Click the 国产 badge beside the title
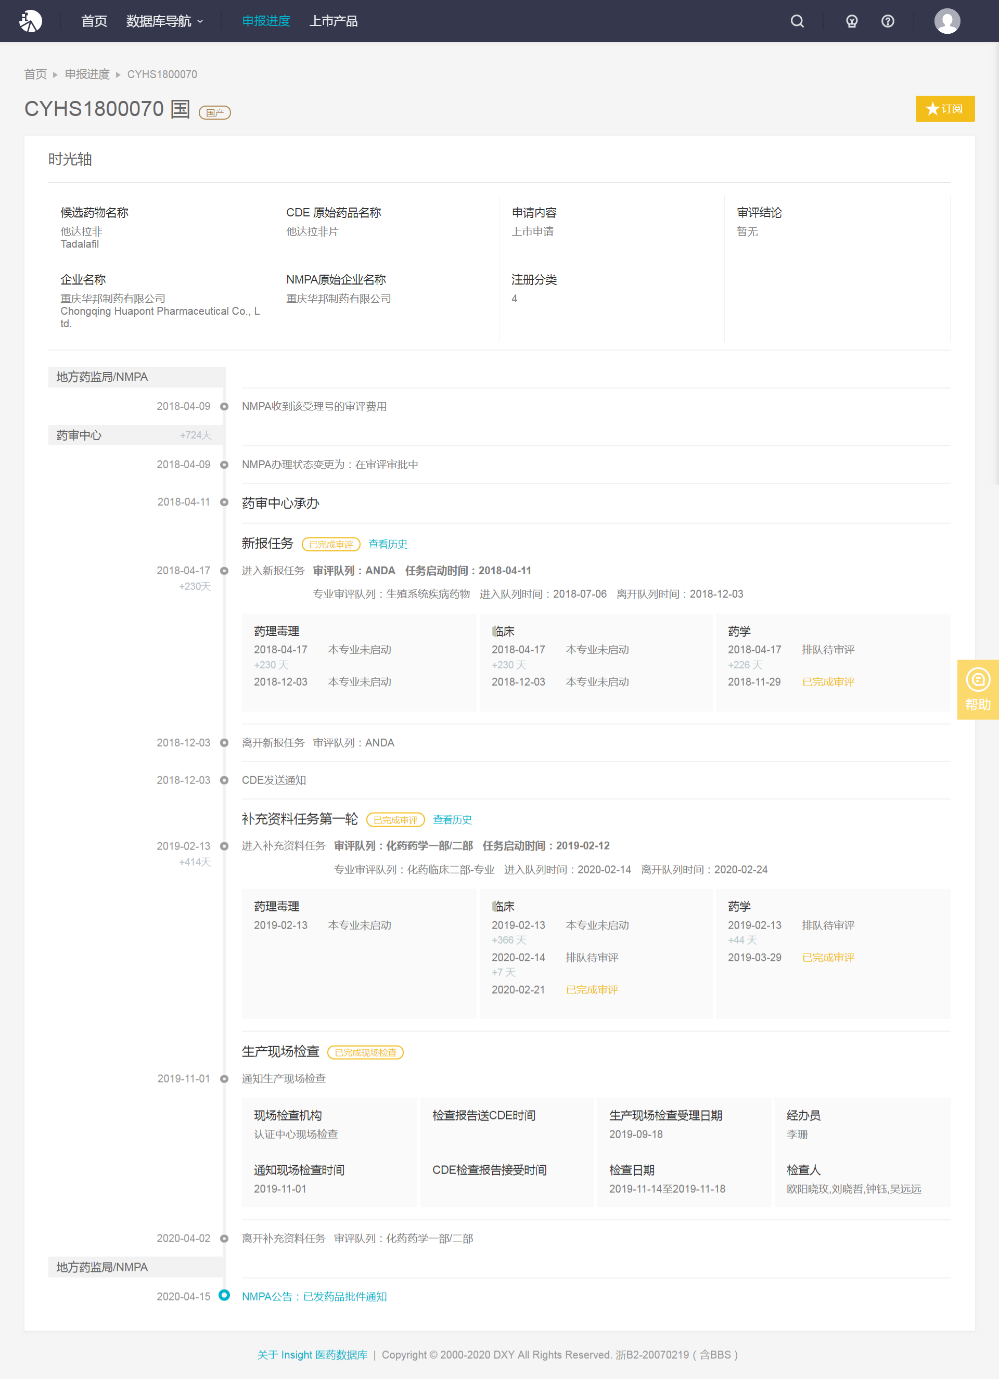The height and width of the screenshot is (1379, 999). coord(215,113)
